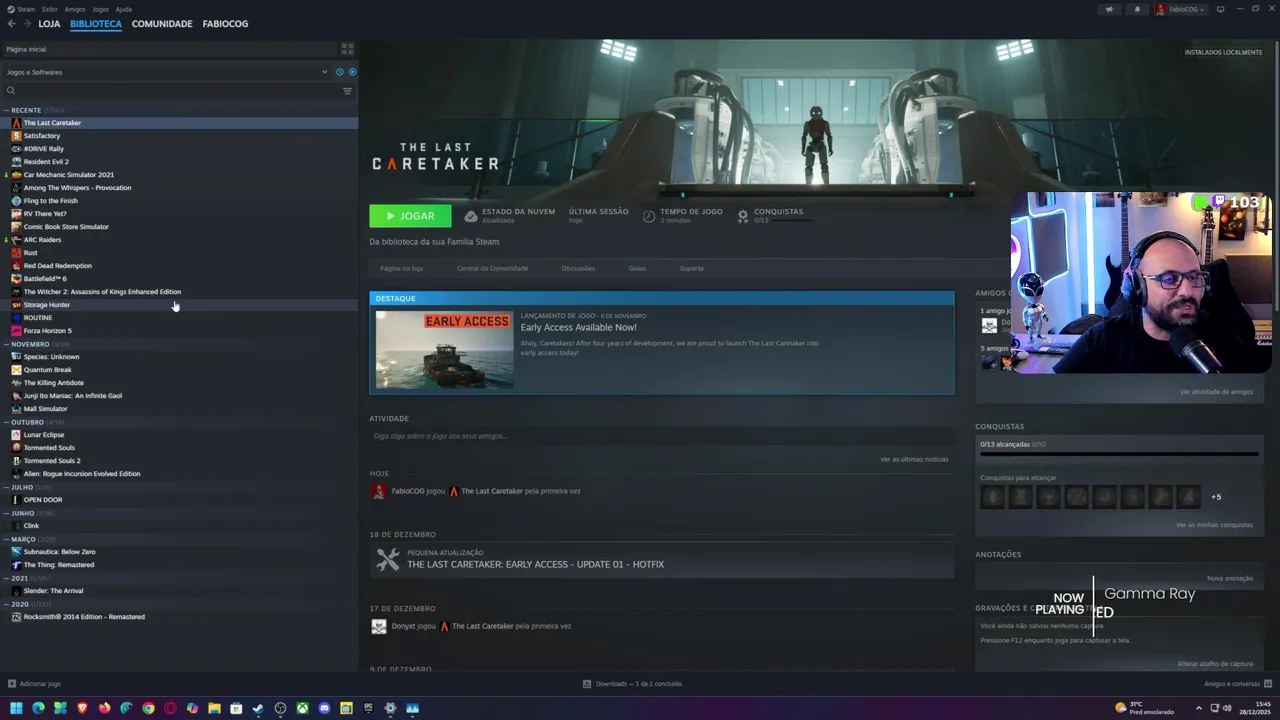
Task: Click the Storage Hunter game icon
Action: click(x=16, y=305)
